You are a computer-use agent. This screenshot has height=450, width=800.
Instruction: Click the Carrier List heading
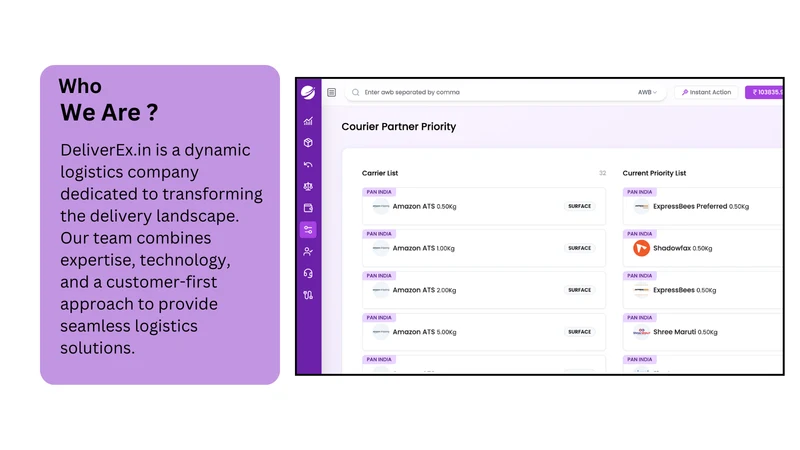[x=380, y=173]
